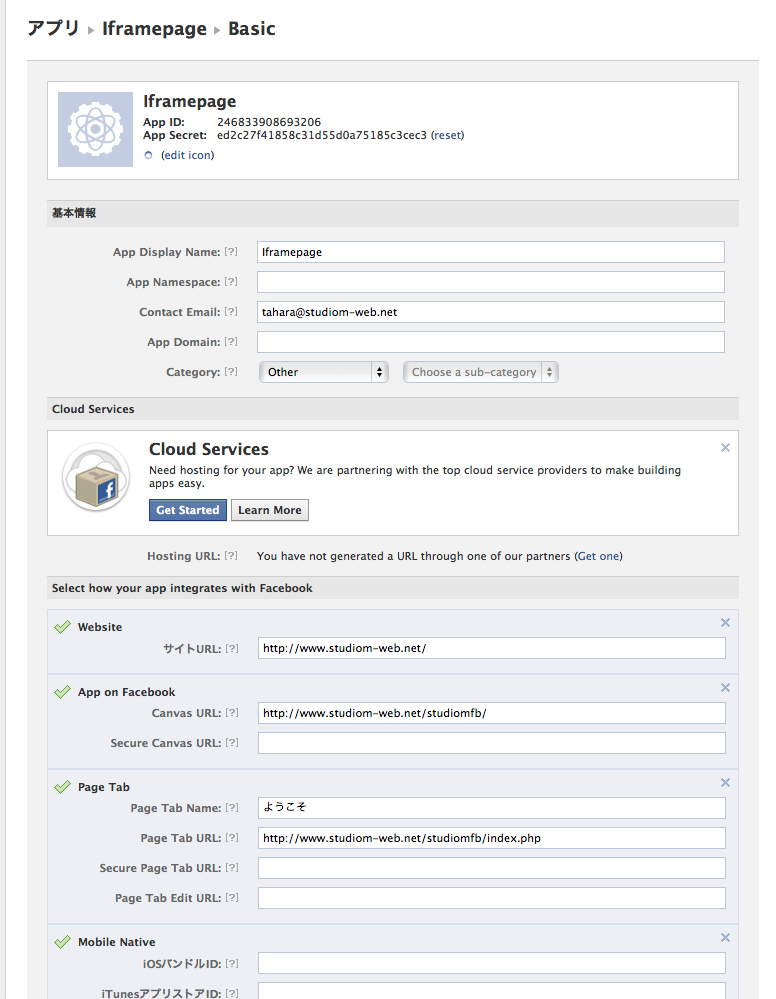
Task: Click the Iframepage app icon thumbnail
Action: 96,129
